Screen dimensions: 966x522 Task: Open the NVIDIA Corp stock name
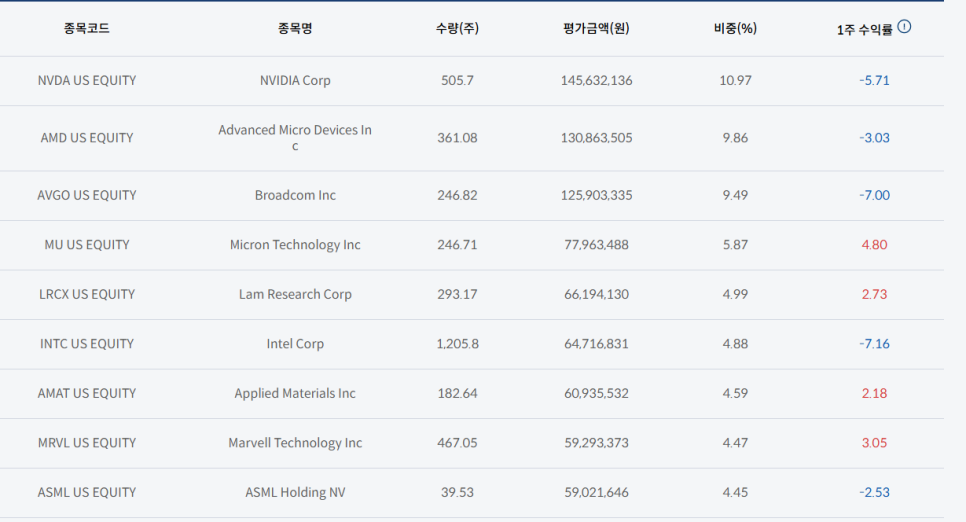(295, 81)
